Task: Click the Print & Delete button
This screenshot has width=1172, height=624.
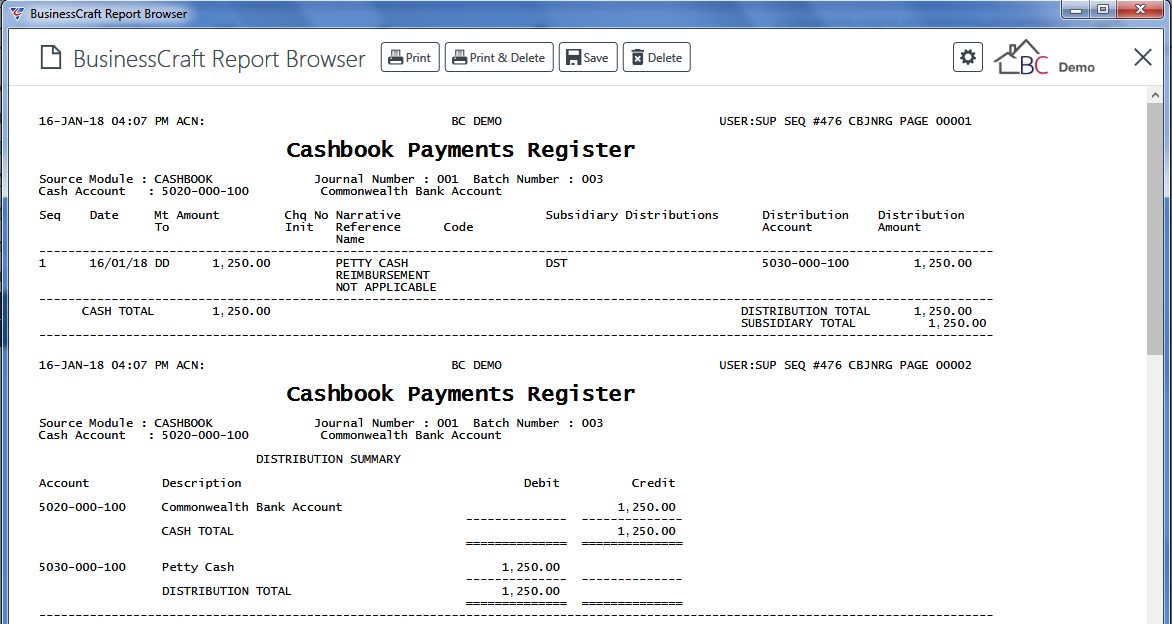Action: pos(499,58)
